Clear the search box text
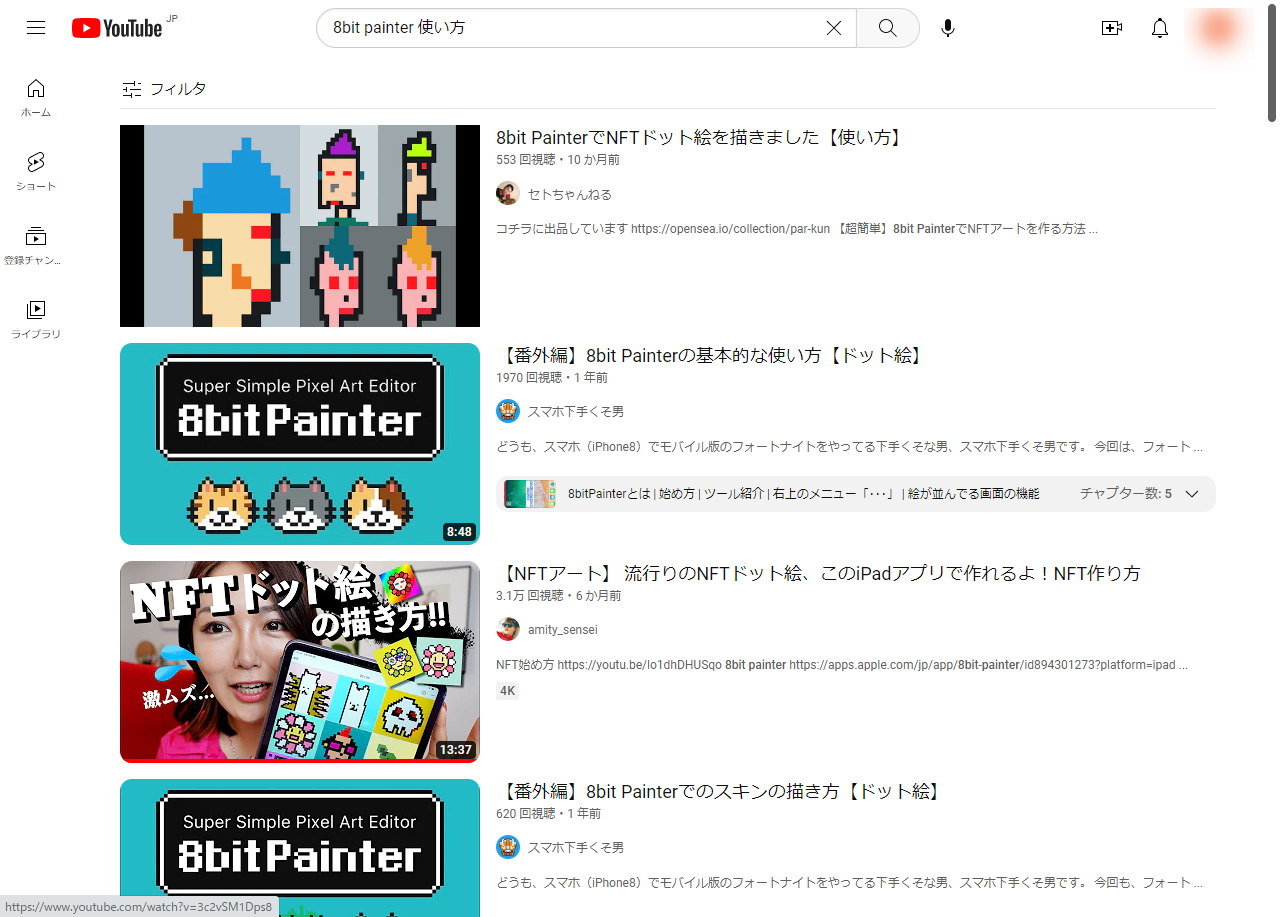The image size is (1280, 917). [x=834, y=28]
